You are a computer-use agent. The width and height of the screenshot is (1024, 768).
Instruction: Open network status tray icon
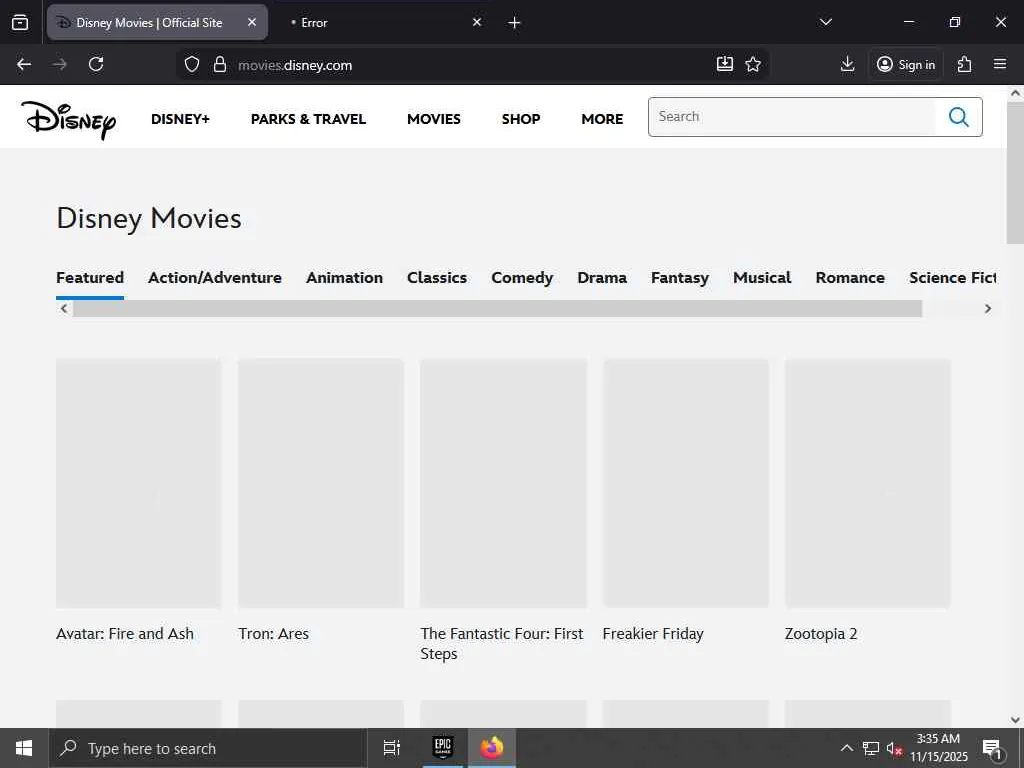tap(871, 748)
